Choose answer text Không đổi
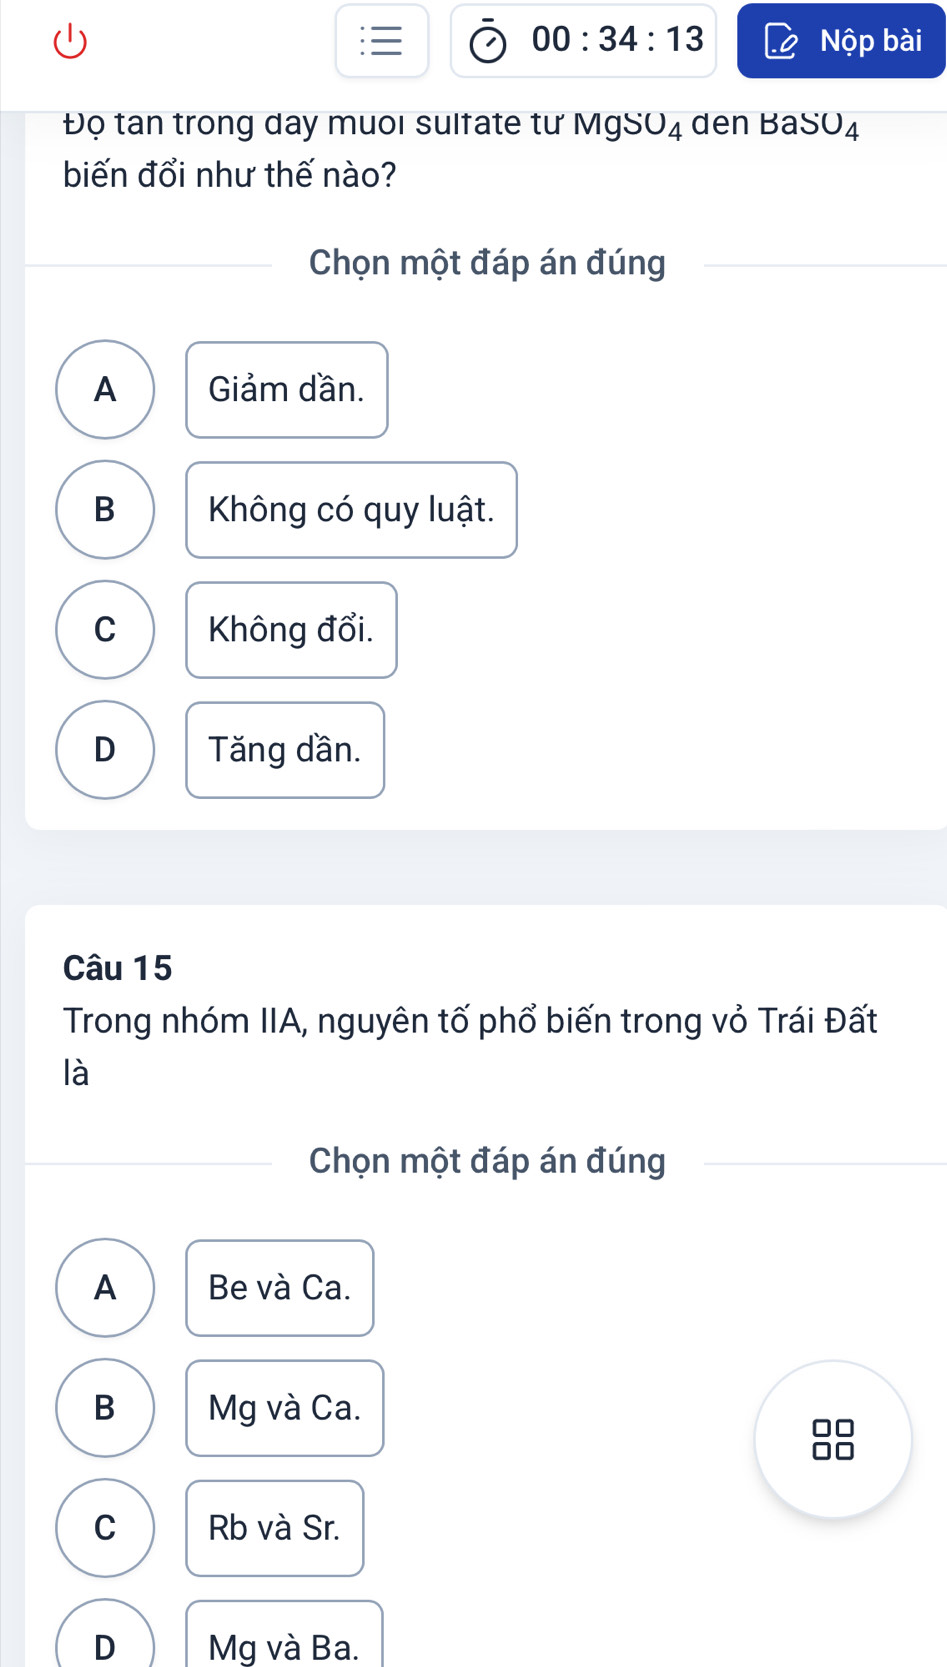Viewport: 947px width, 1667px height. 291,630
